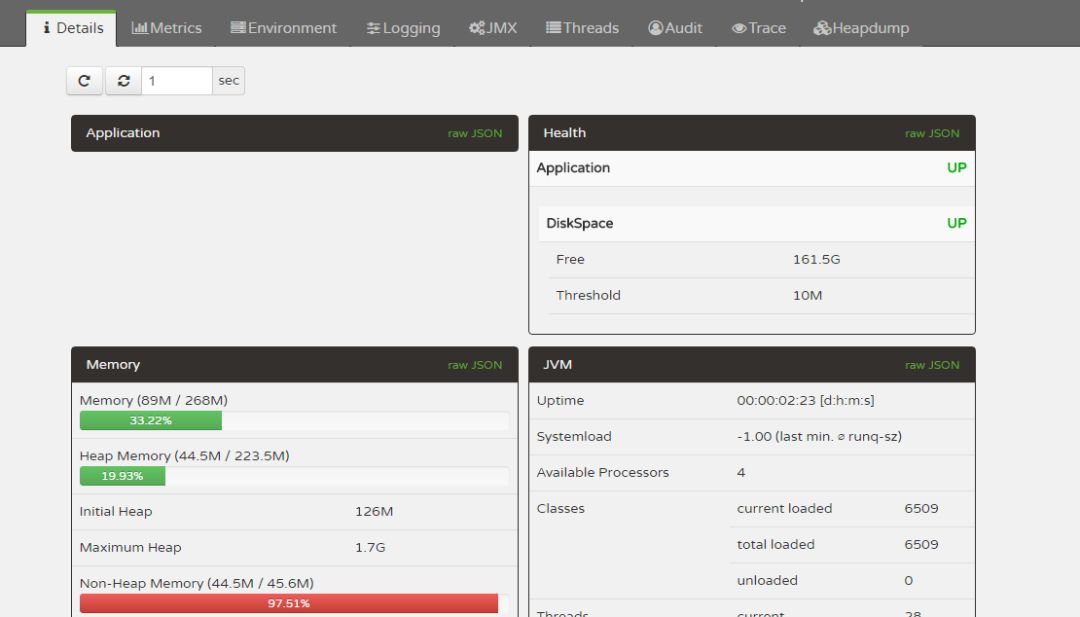Click the info icon on the Details tab

coord(49,28)
